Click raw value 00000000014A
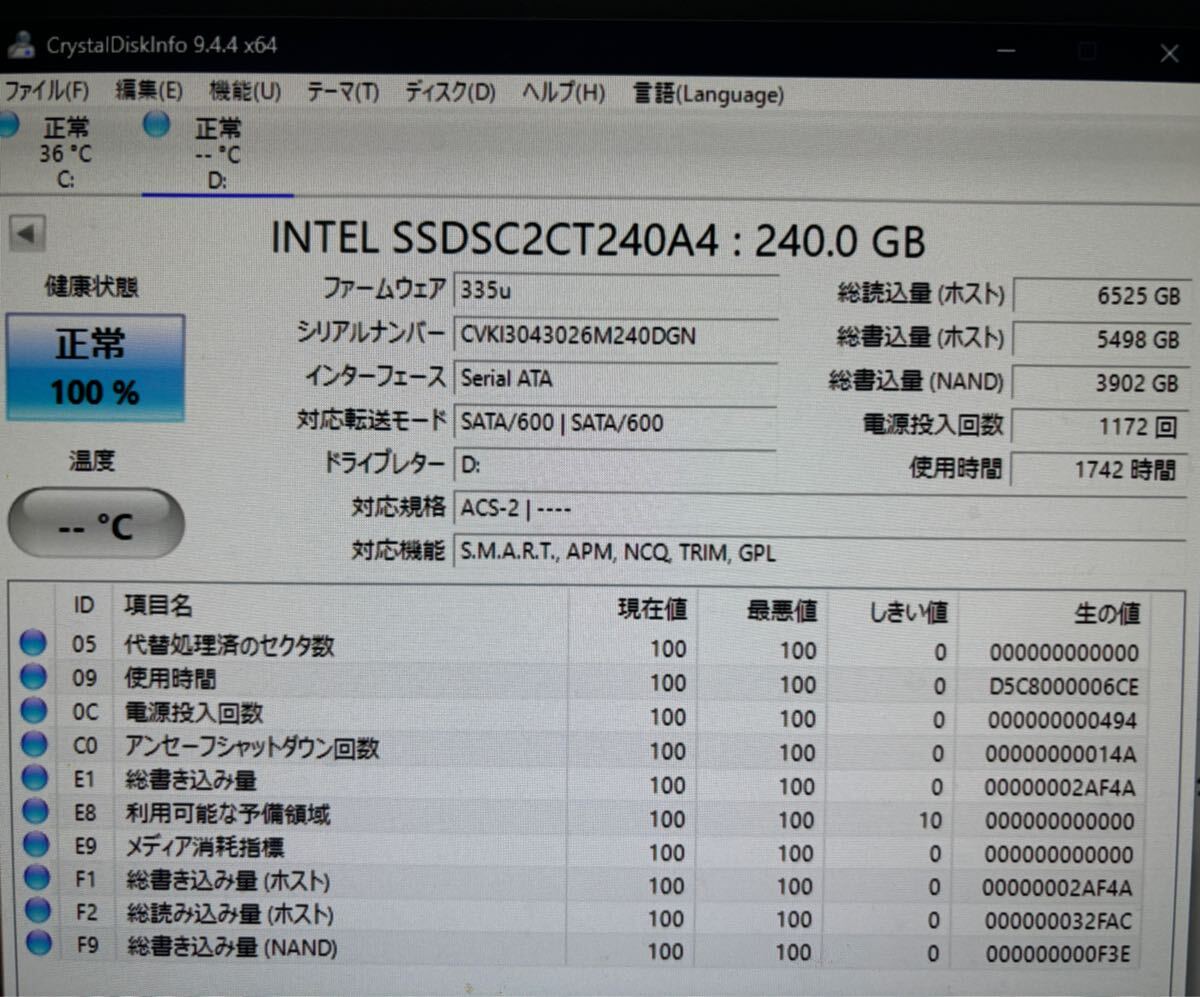This screenshot has height=997, width=1200. click(1061, 754)
